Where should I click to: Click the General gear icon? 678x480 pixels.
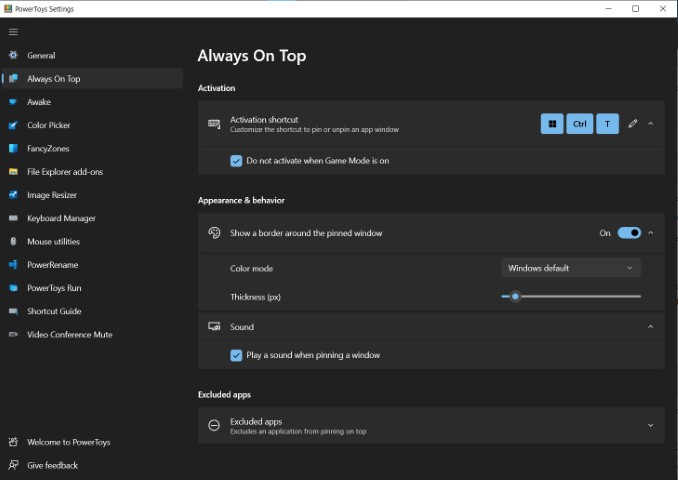click(13, 55)
